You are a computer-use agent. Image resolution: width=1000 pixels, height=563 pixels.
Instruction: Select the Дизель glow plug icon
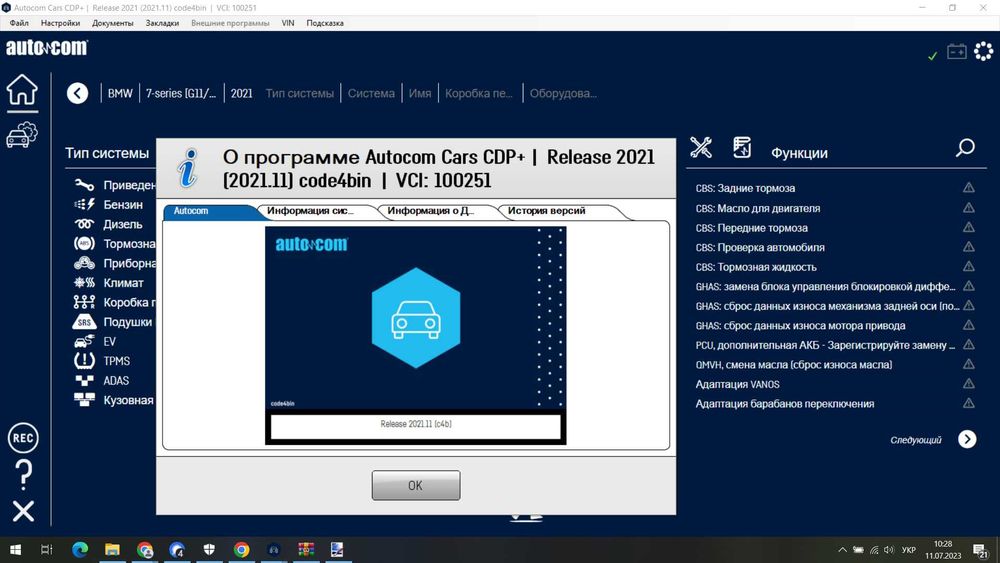[x=84, y=224]
